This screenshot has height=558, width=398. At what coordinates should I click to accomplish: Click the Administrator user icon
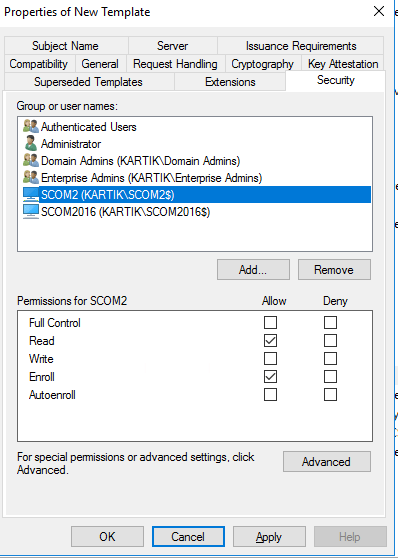coord(31,143)
